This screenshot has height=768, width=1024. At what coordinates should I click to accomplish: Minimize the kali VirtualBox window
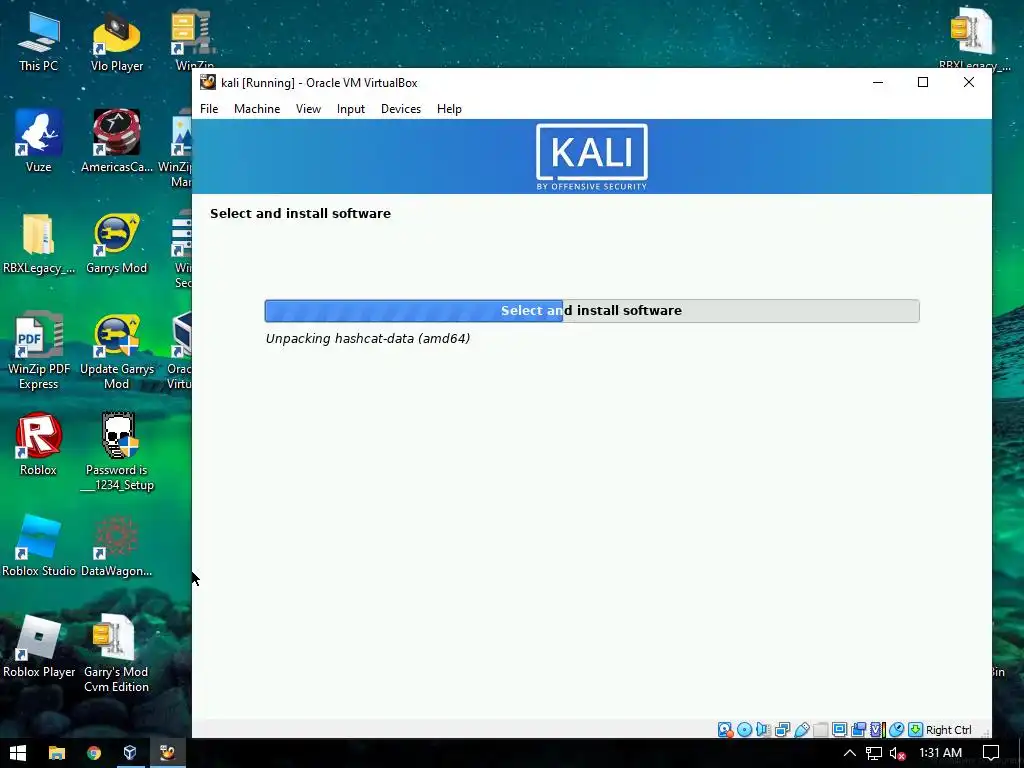click(x=878, y=82)
